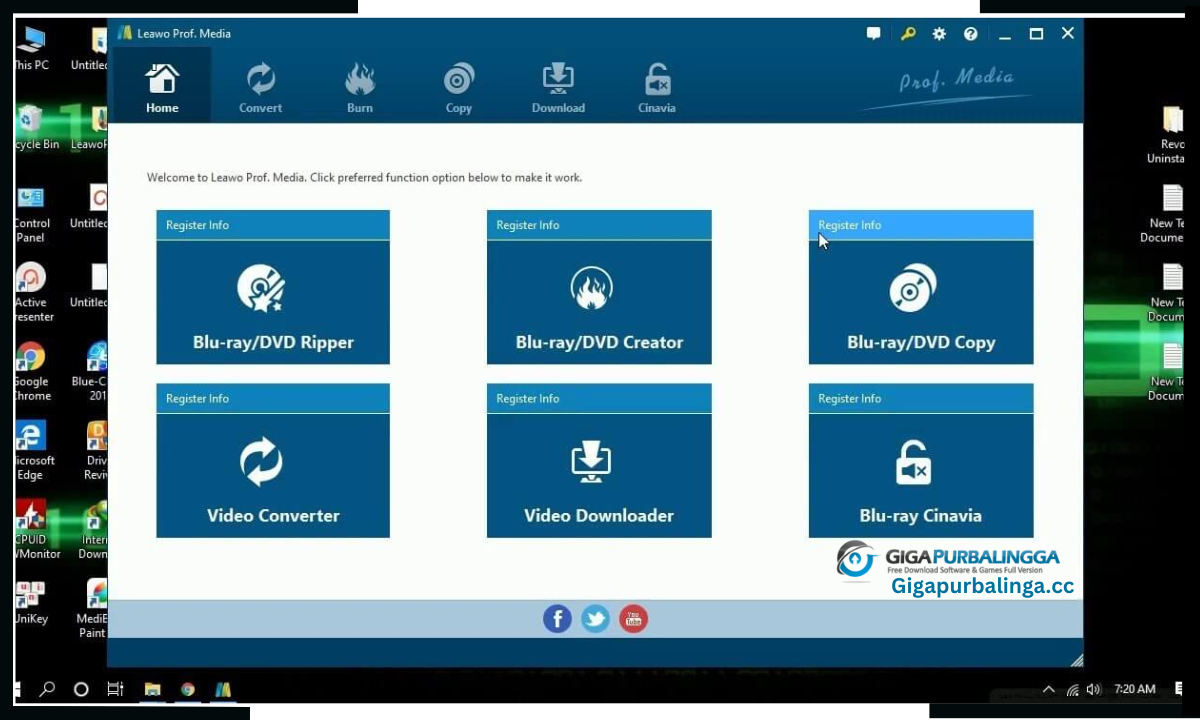1200x720 pixels.
Task: Open the volume tray icon
Action: click(1093, 689)
